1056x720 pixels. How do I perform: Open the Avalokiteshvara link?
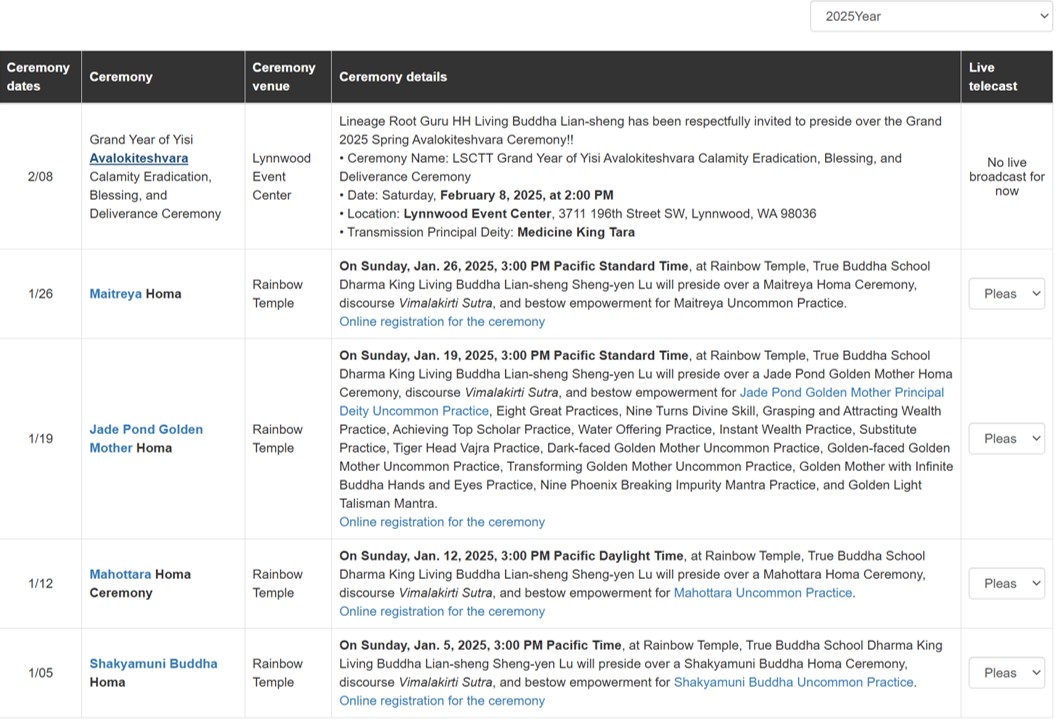[x=139, y=158]
